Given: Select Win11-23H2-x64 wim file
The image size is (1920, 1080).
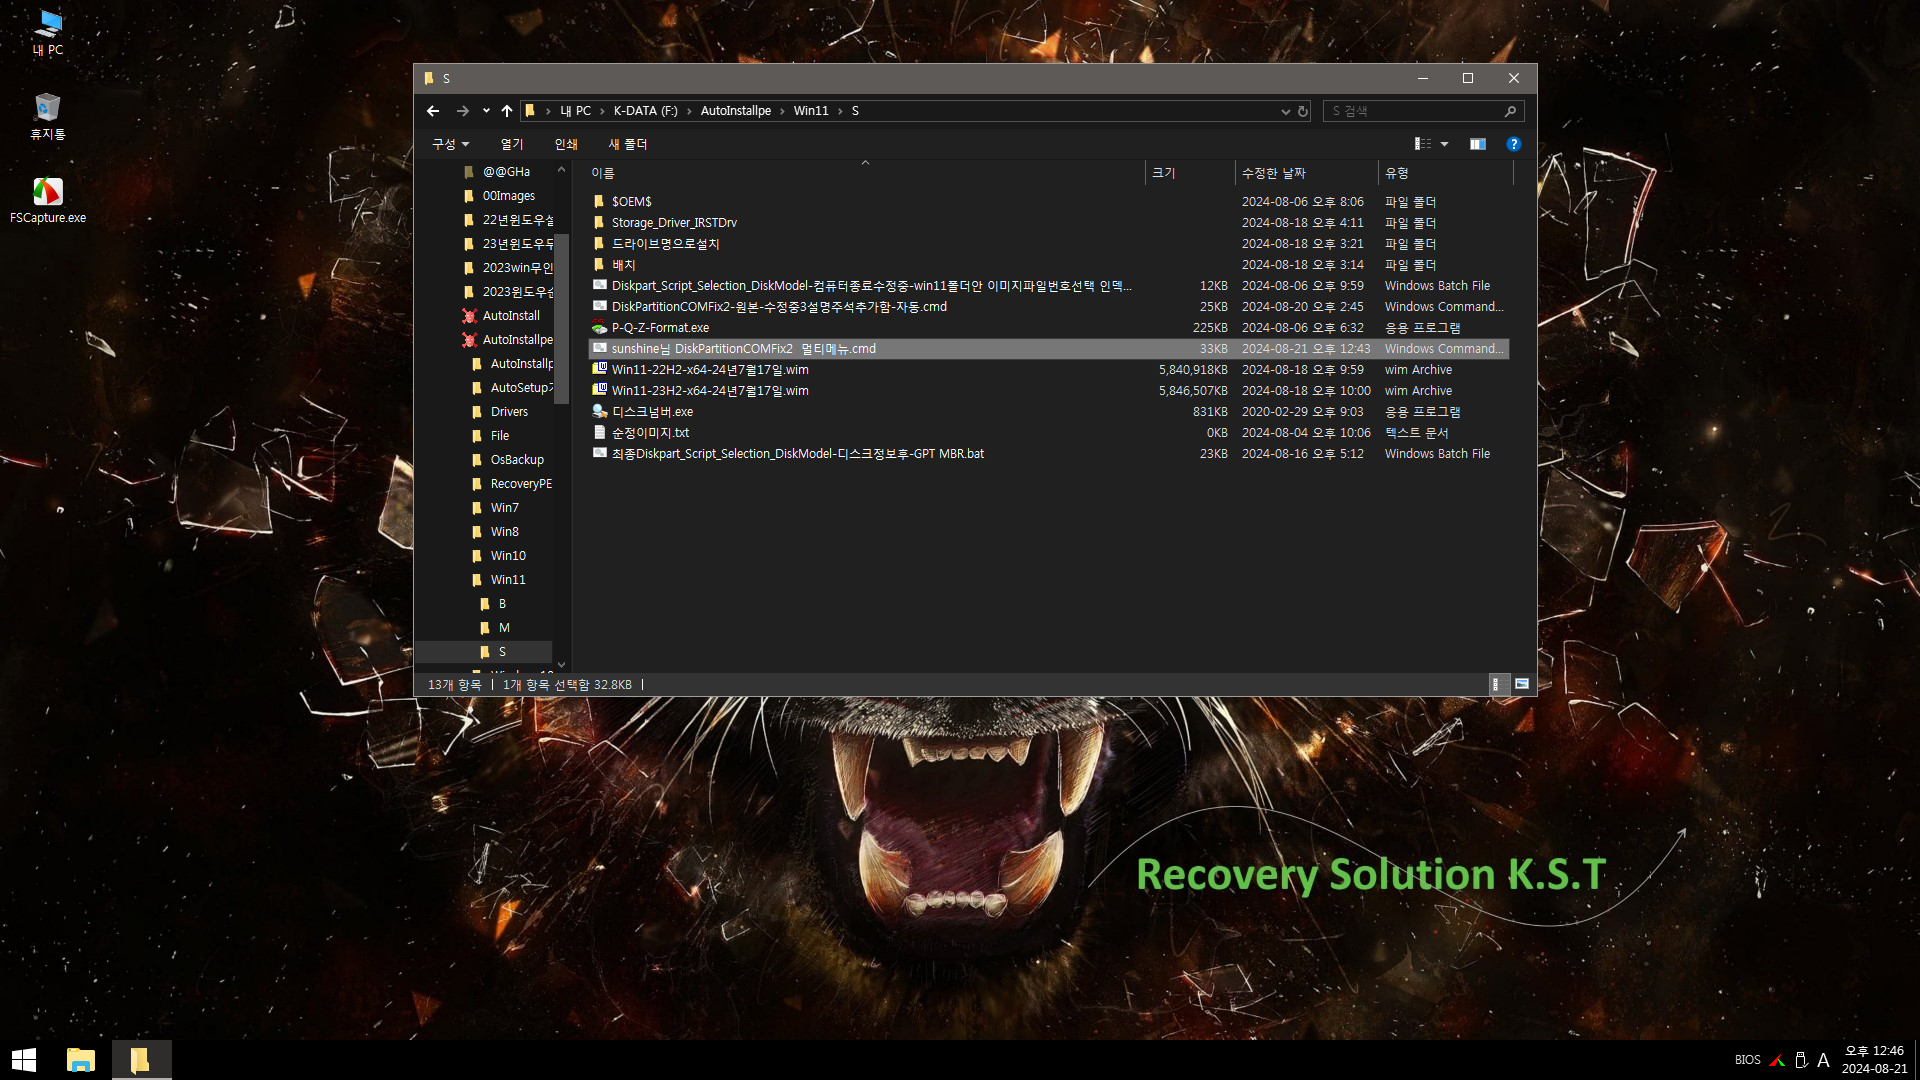Looking at the screenshot, I should 1048,391.
